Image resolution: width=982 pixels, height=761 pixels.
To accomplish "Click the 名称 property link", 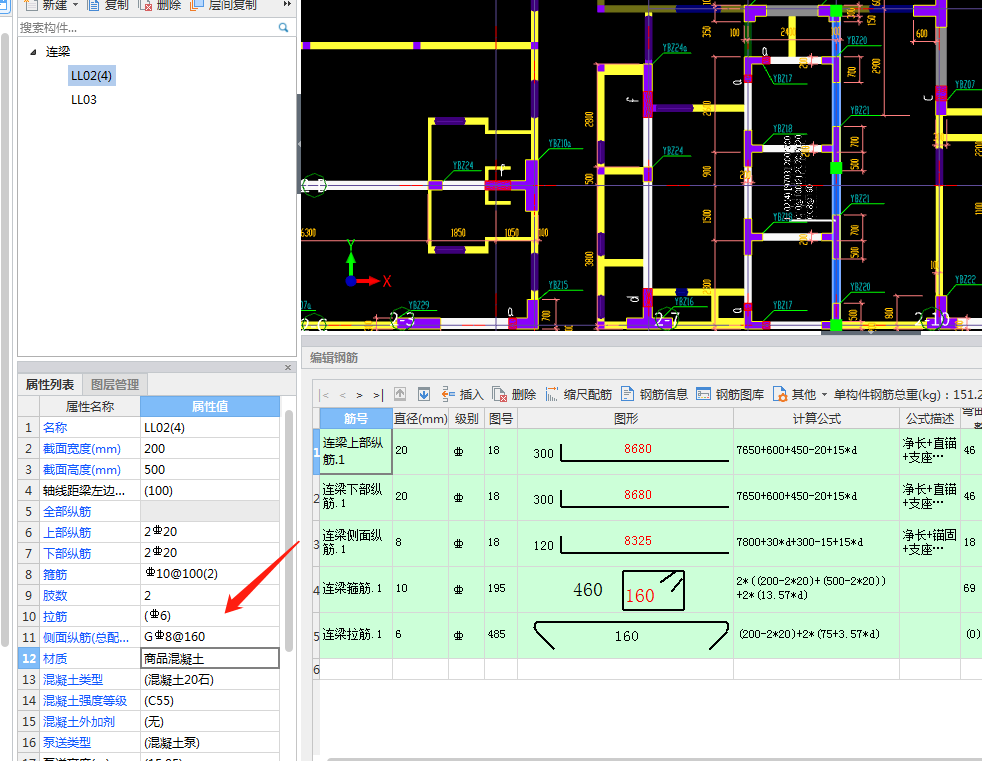I will pyautogui.click(x=55, y=428).
